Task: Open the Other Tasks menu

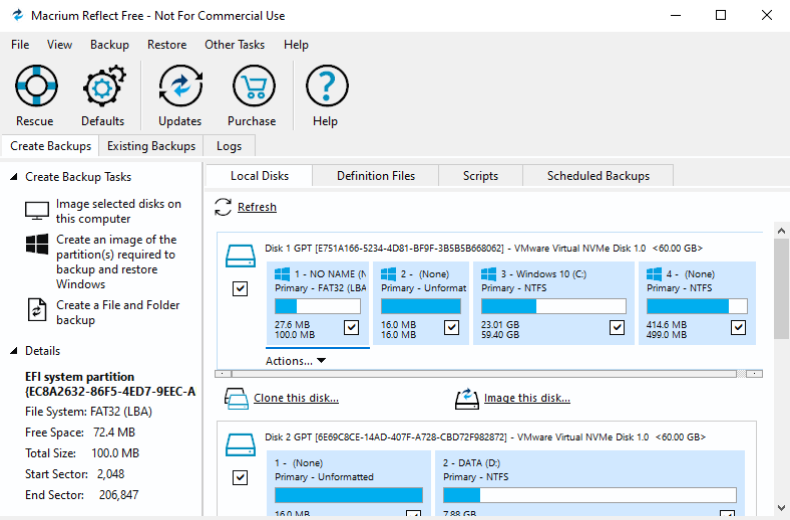Action: pos(234,45)
